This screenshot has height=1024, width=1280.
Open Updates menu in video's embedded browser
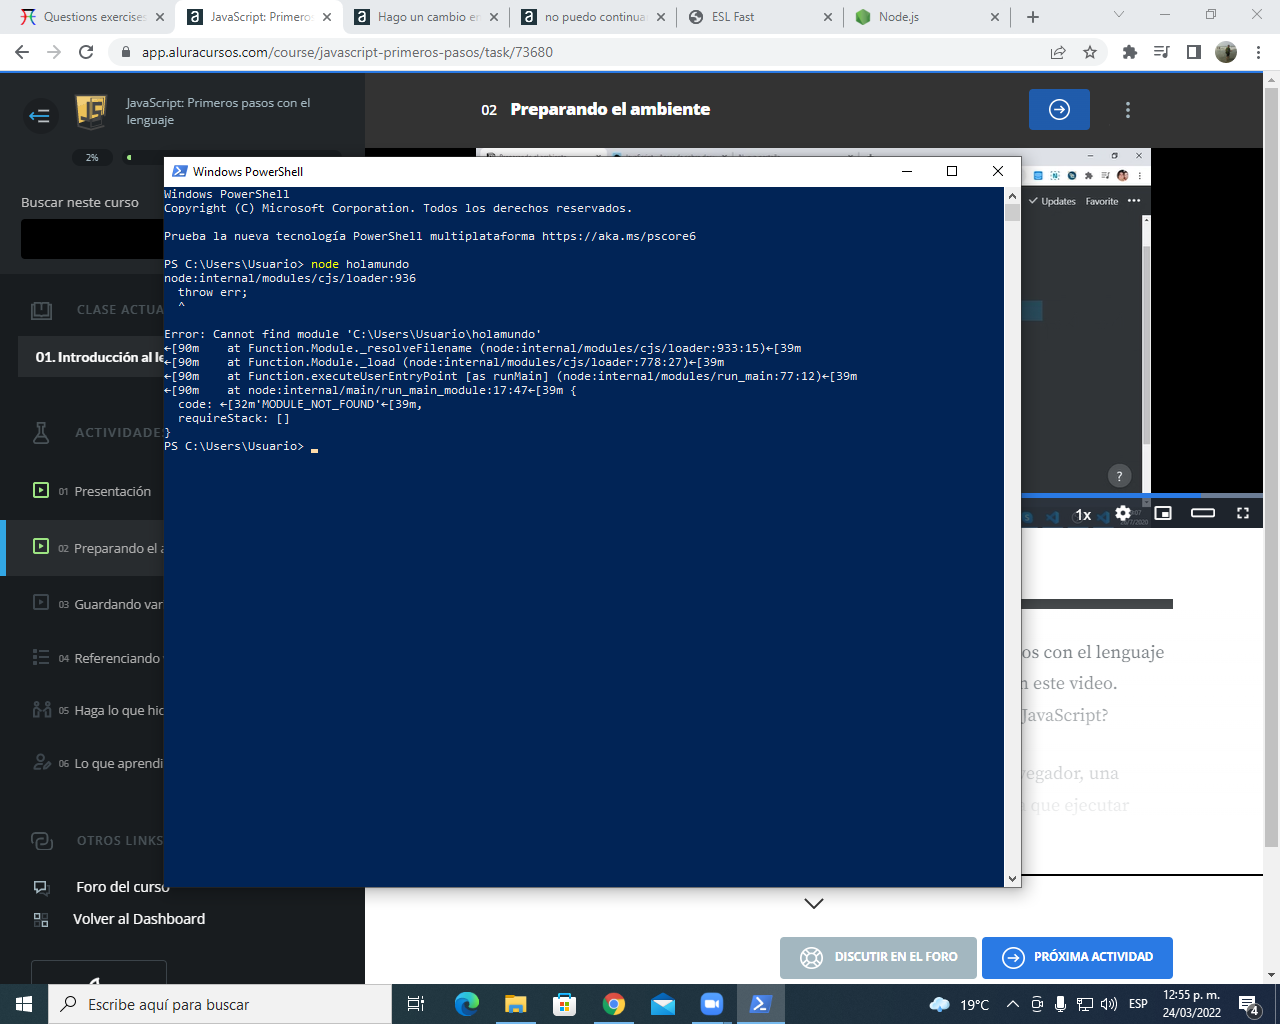point(1052,201)
